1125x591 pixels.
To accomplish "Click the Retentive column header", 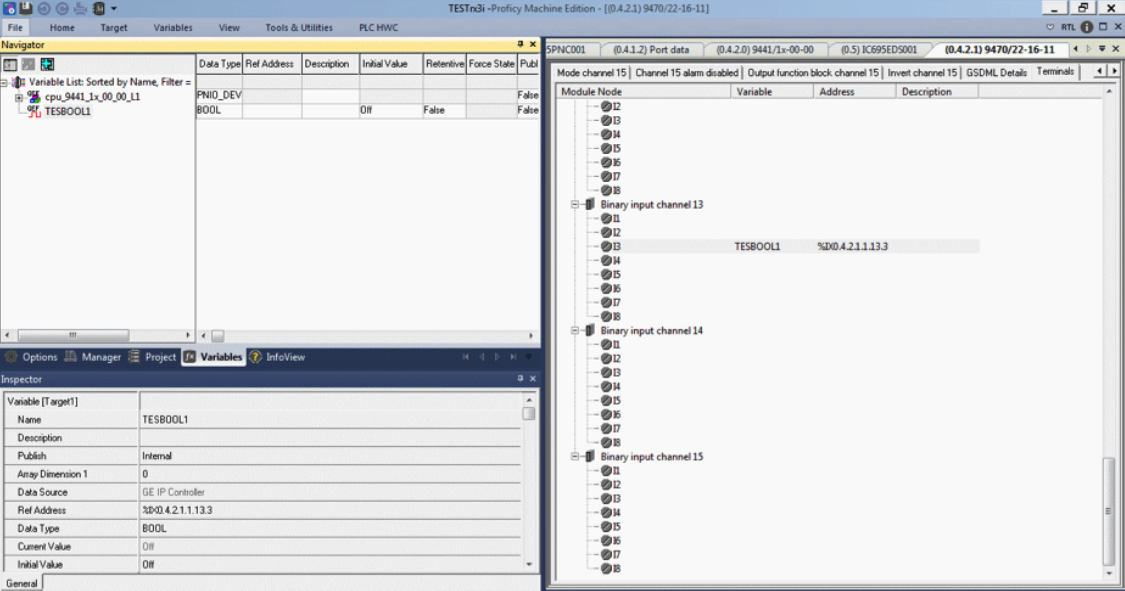I will pyautogui.click(x=444, y=64).
